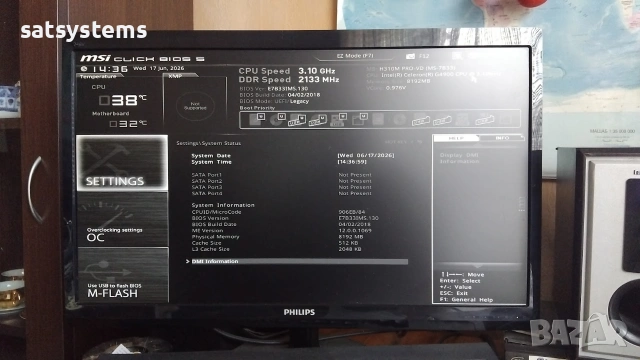Click the Motherboard temperature 32°C readout
Viewport: 640px width, 360px height.
(128, 123)
